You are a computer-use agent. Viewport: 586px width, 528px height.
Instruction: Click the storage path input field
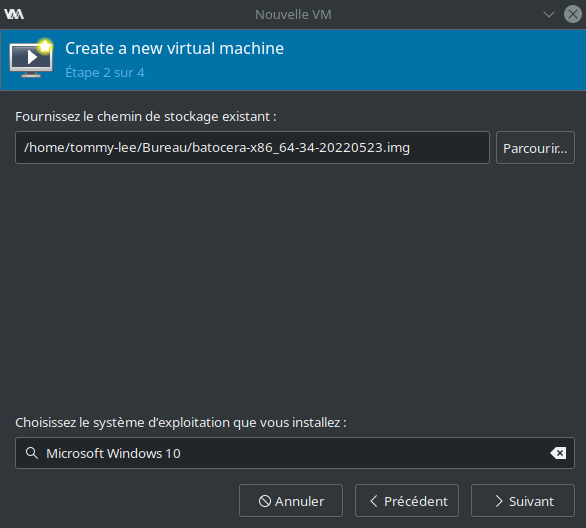click(252, 147)
